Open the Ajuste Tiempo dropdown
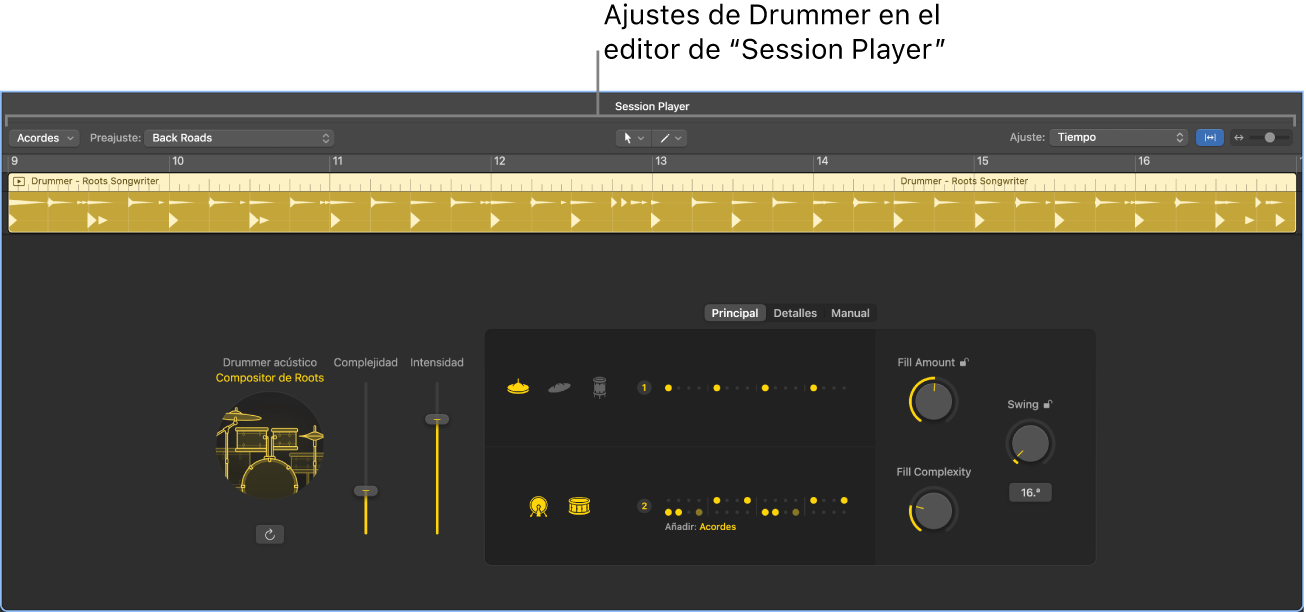This screenshot has width=1306, height=612. (1118, 137)
